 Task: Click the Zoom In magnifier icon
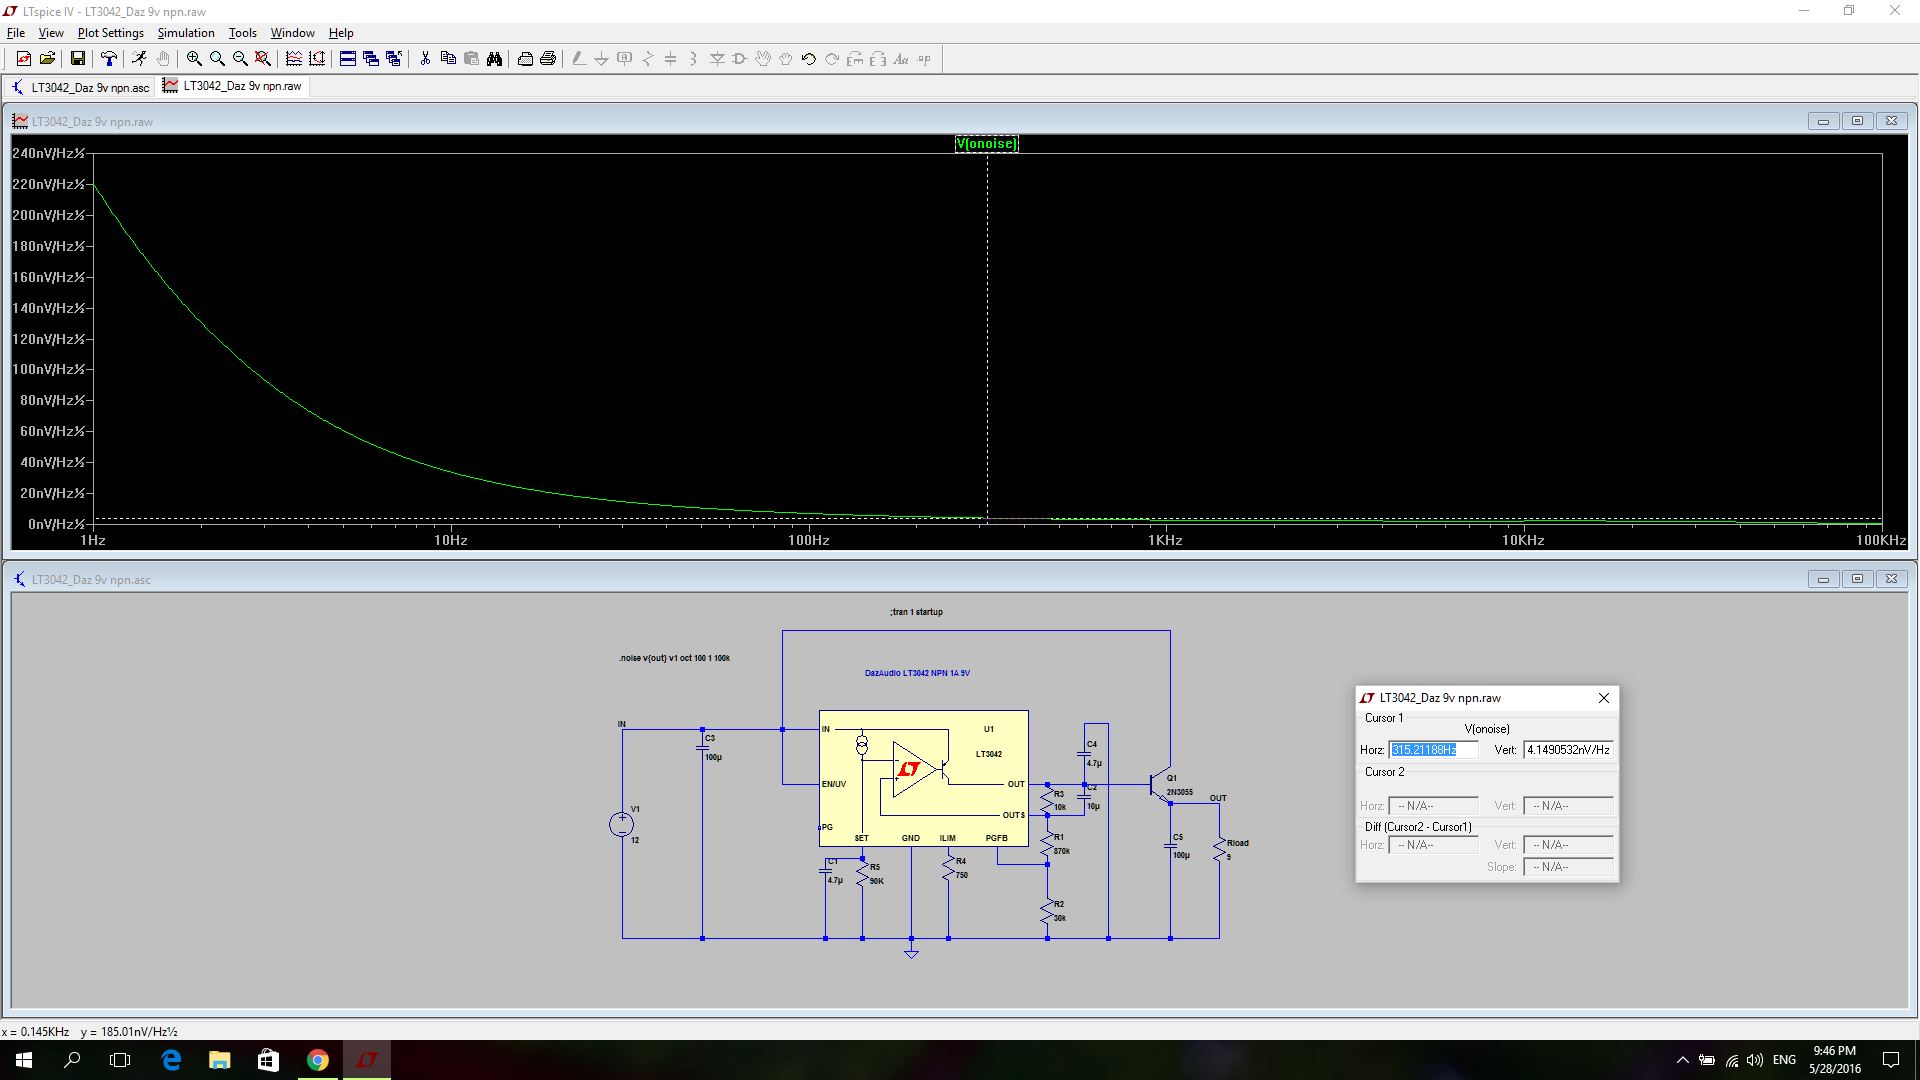[x=194, y=59]
